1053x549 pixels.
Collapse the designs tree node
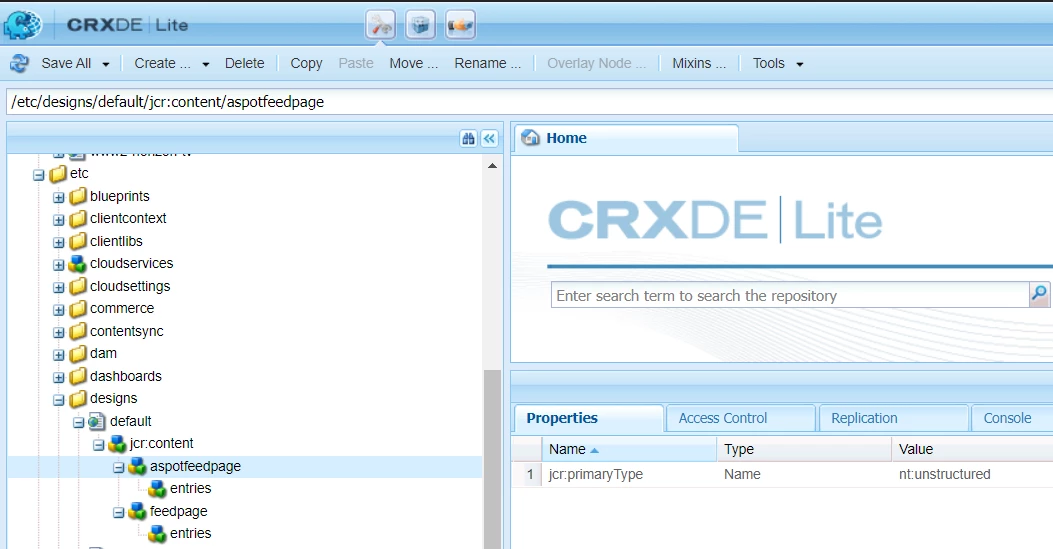point(59,400)
